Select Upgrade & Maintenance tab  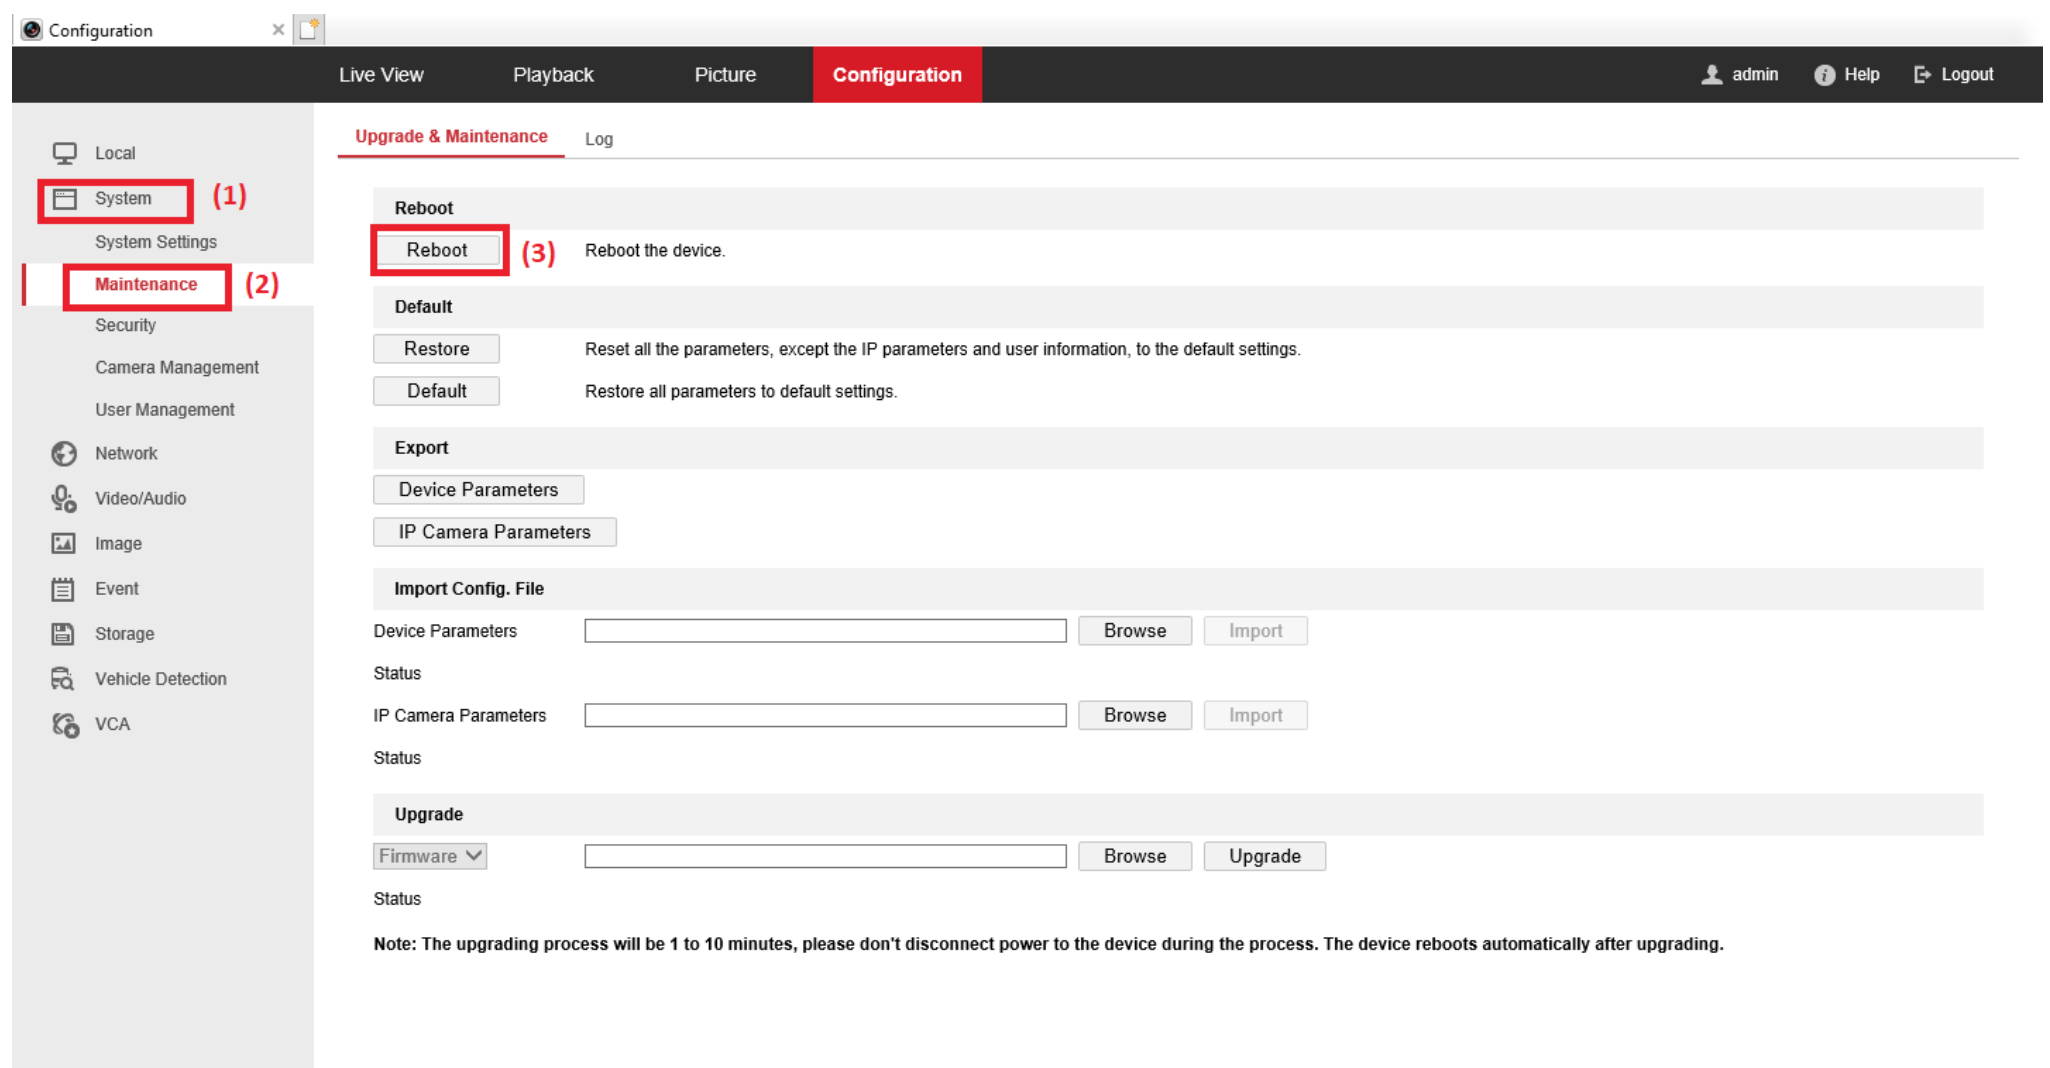[x=451, y=136]
